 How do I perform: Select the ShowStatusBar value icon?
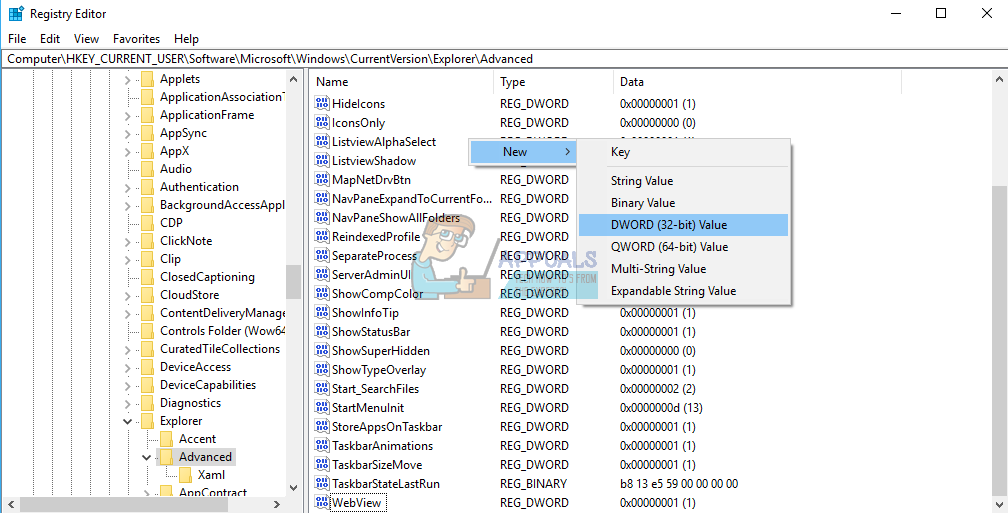click(x=321, y=332)
